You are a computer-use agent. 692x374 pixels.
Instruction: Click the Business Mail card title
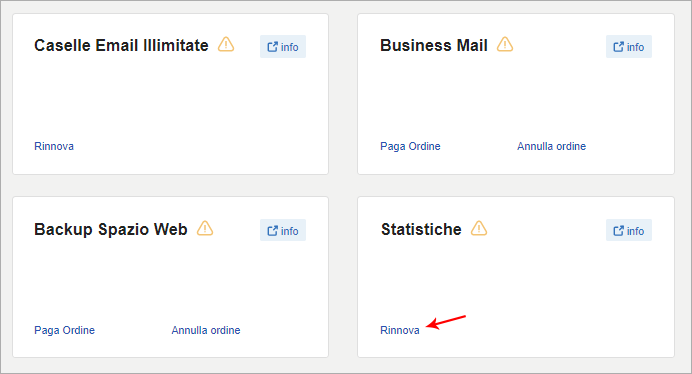[434, 45]
